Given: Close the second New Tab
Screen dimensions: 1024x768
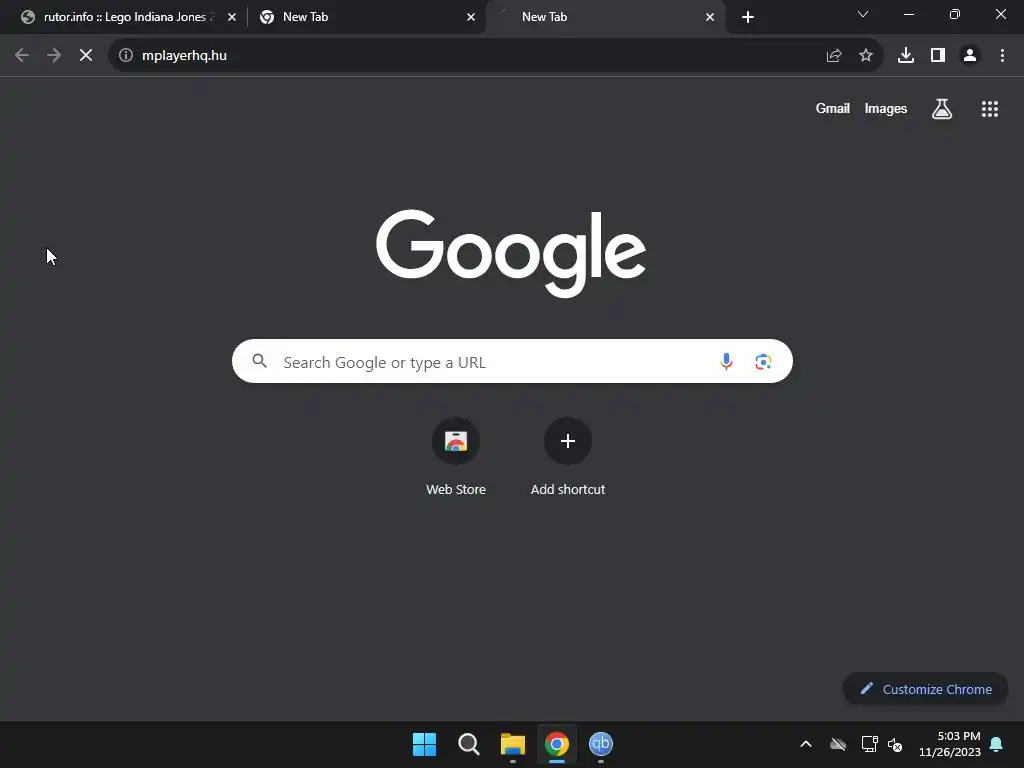Looking at the screenshot, I should (x=471, y=18).
